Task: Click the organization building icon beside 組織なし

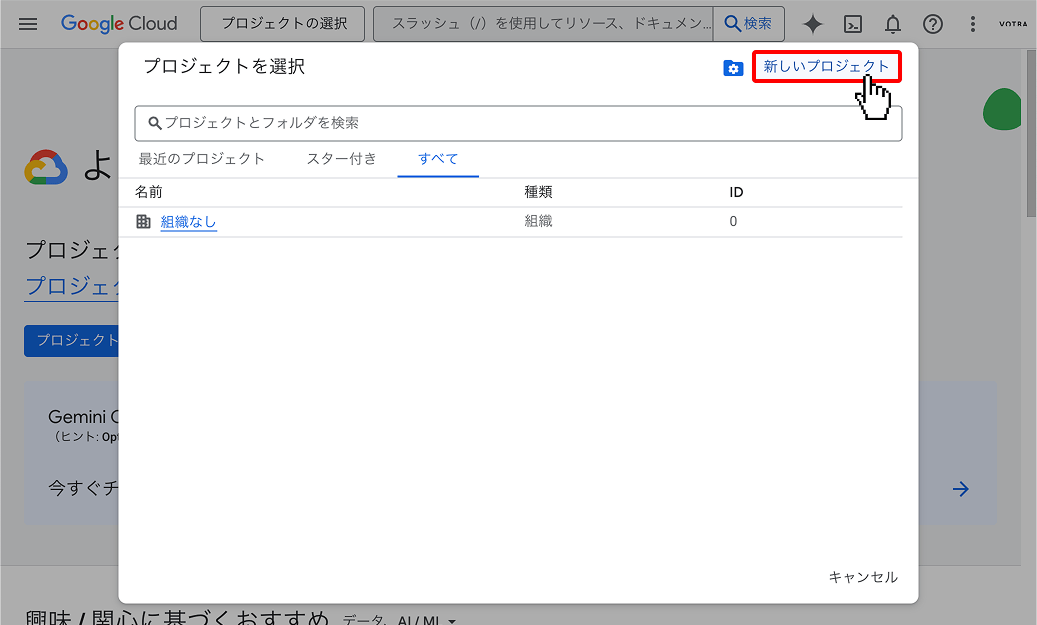Action: [x=144, y=222]
